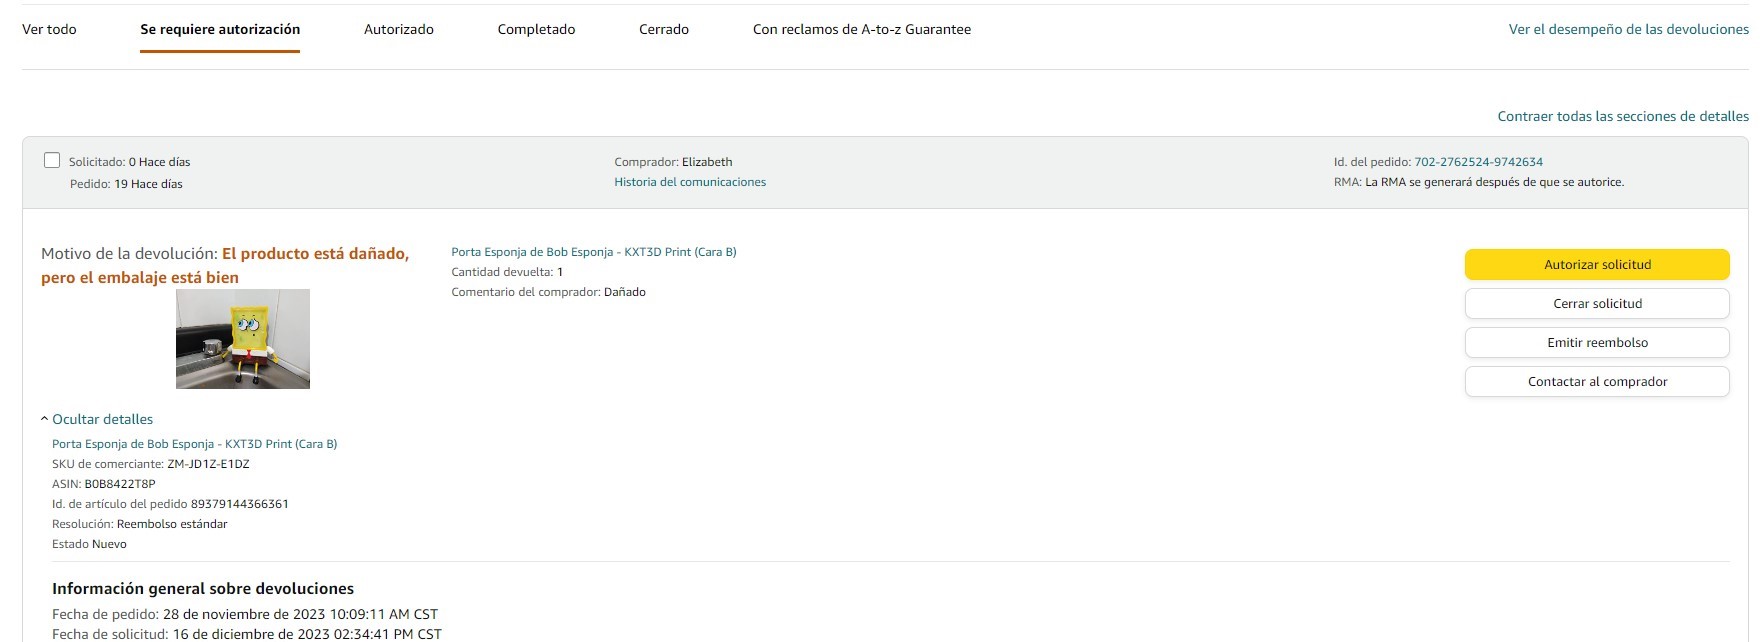The width and height of the screenshot is (1760, 642).
Task: Click the Autorizar solicitud button
Action: (x=1597, y=265)
